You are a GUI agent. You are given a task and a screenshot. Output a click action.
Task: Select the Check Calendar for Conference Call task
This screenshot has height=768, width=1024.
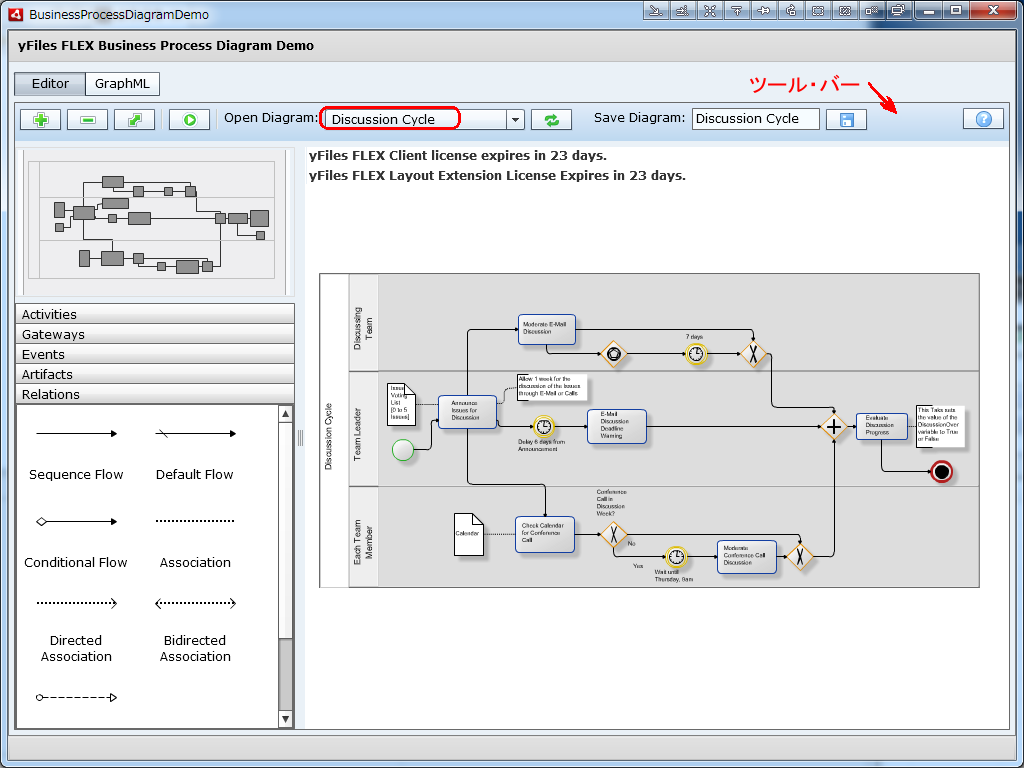pos(545,534)
